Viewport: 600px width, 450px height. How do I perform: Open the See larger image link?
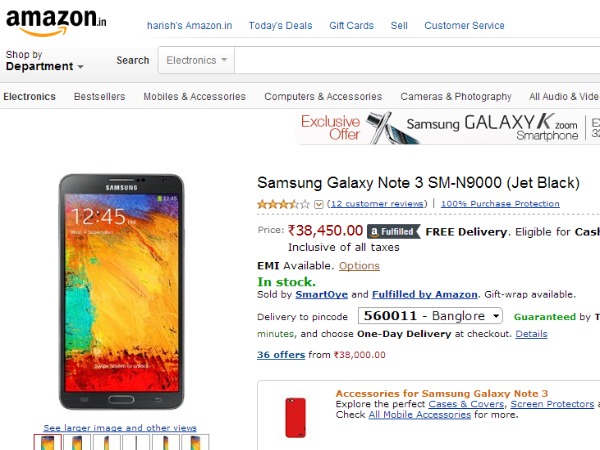tap(120, 428)
